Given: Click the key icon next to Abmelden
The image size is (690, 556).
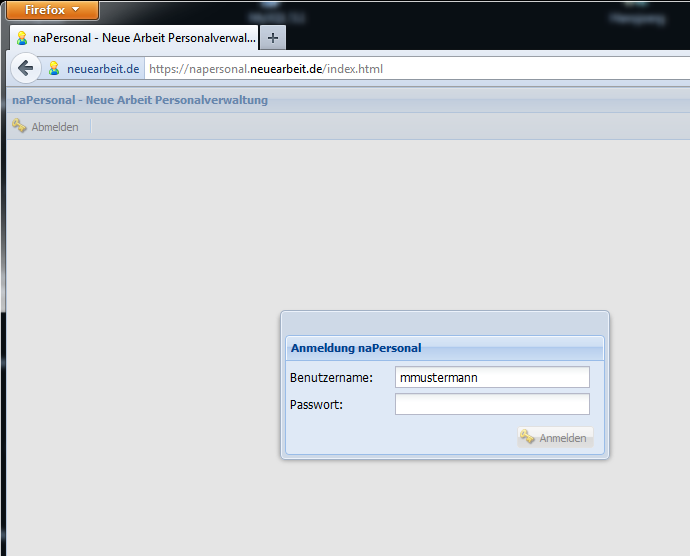Looking at the screenshot, I should tap(19, 127).
